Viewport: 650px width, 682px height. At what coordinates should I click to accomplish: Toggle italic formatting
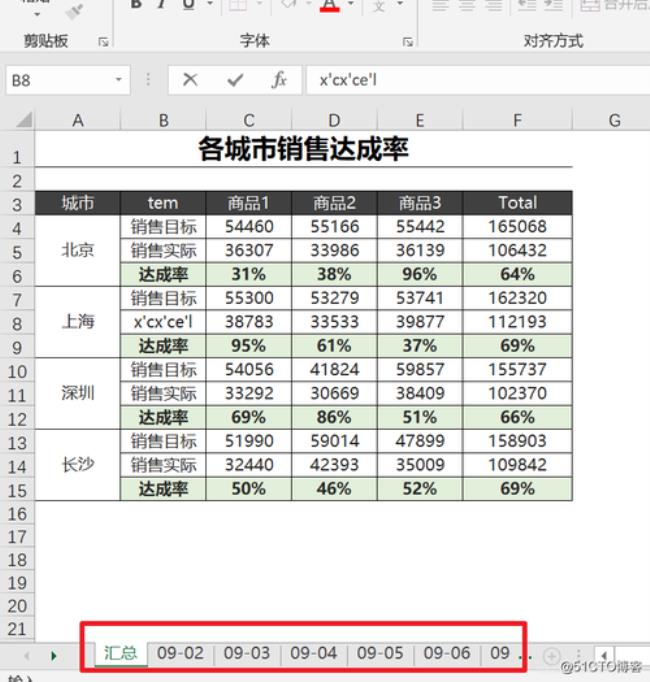pos(162,4)
